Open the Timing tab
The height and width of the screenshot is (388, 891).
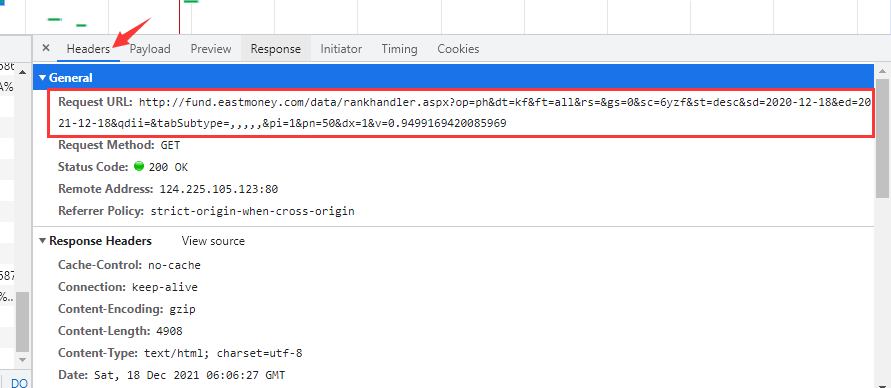tap(399, 49)
